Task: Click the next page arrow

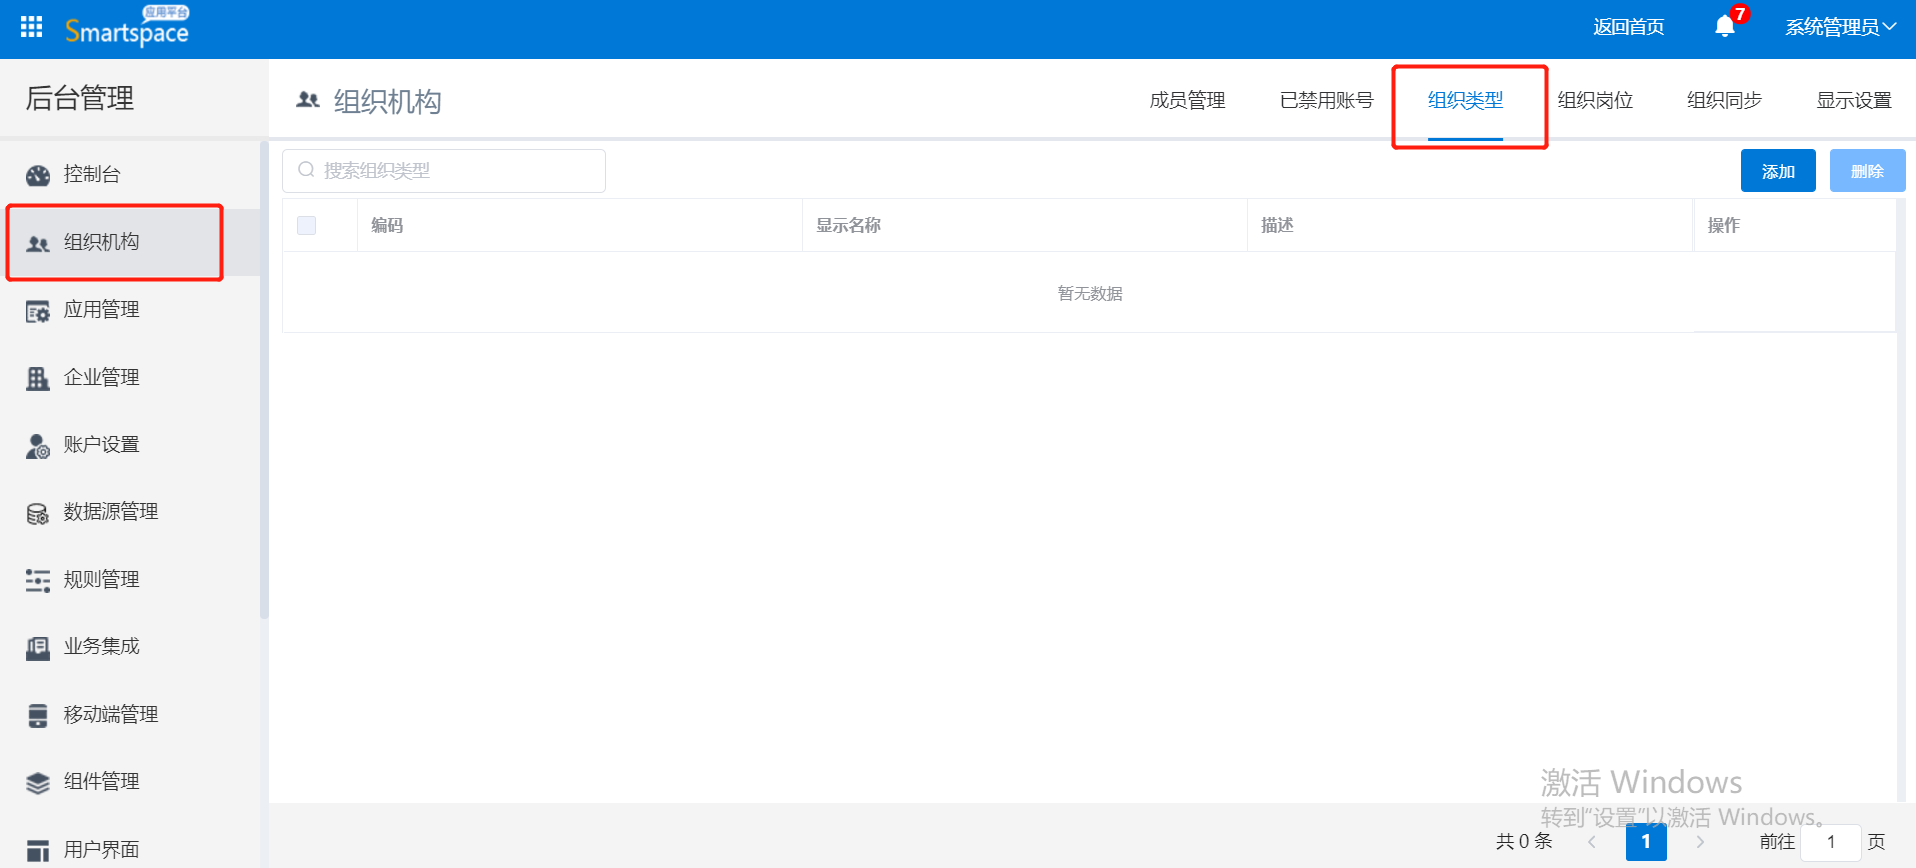Action: 1700,842
